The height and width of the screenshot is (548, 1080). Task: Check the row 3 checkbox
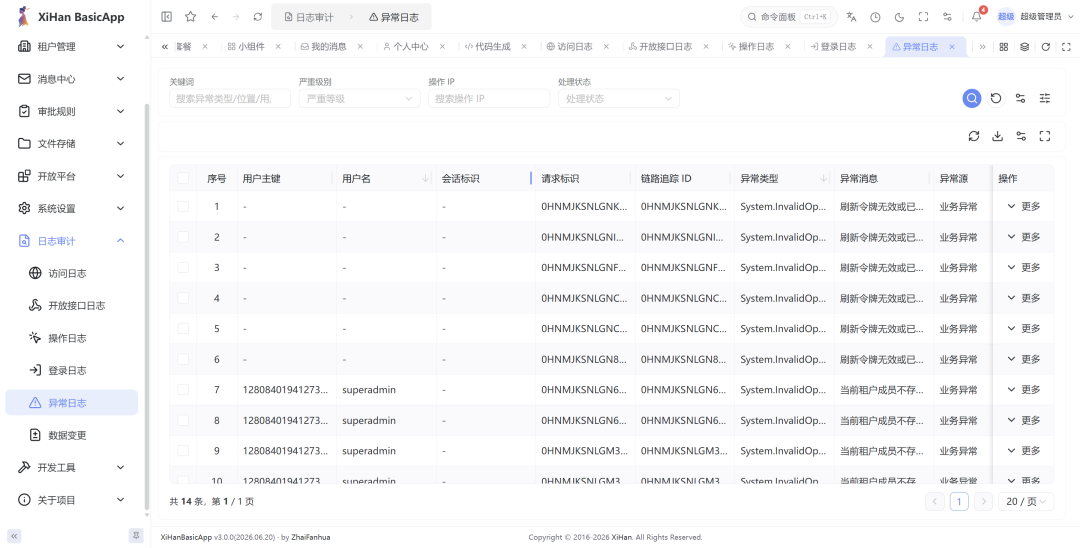pos(183,267)
